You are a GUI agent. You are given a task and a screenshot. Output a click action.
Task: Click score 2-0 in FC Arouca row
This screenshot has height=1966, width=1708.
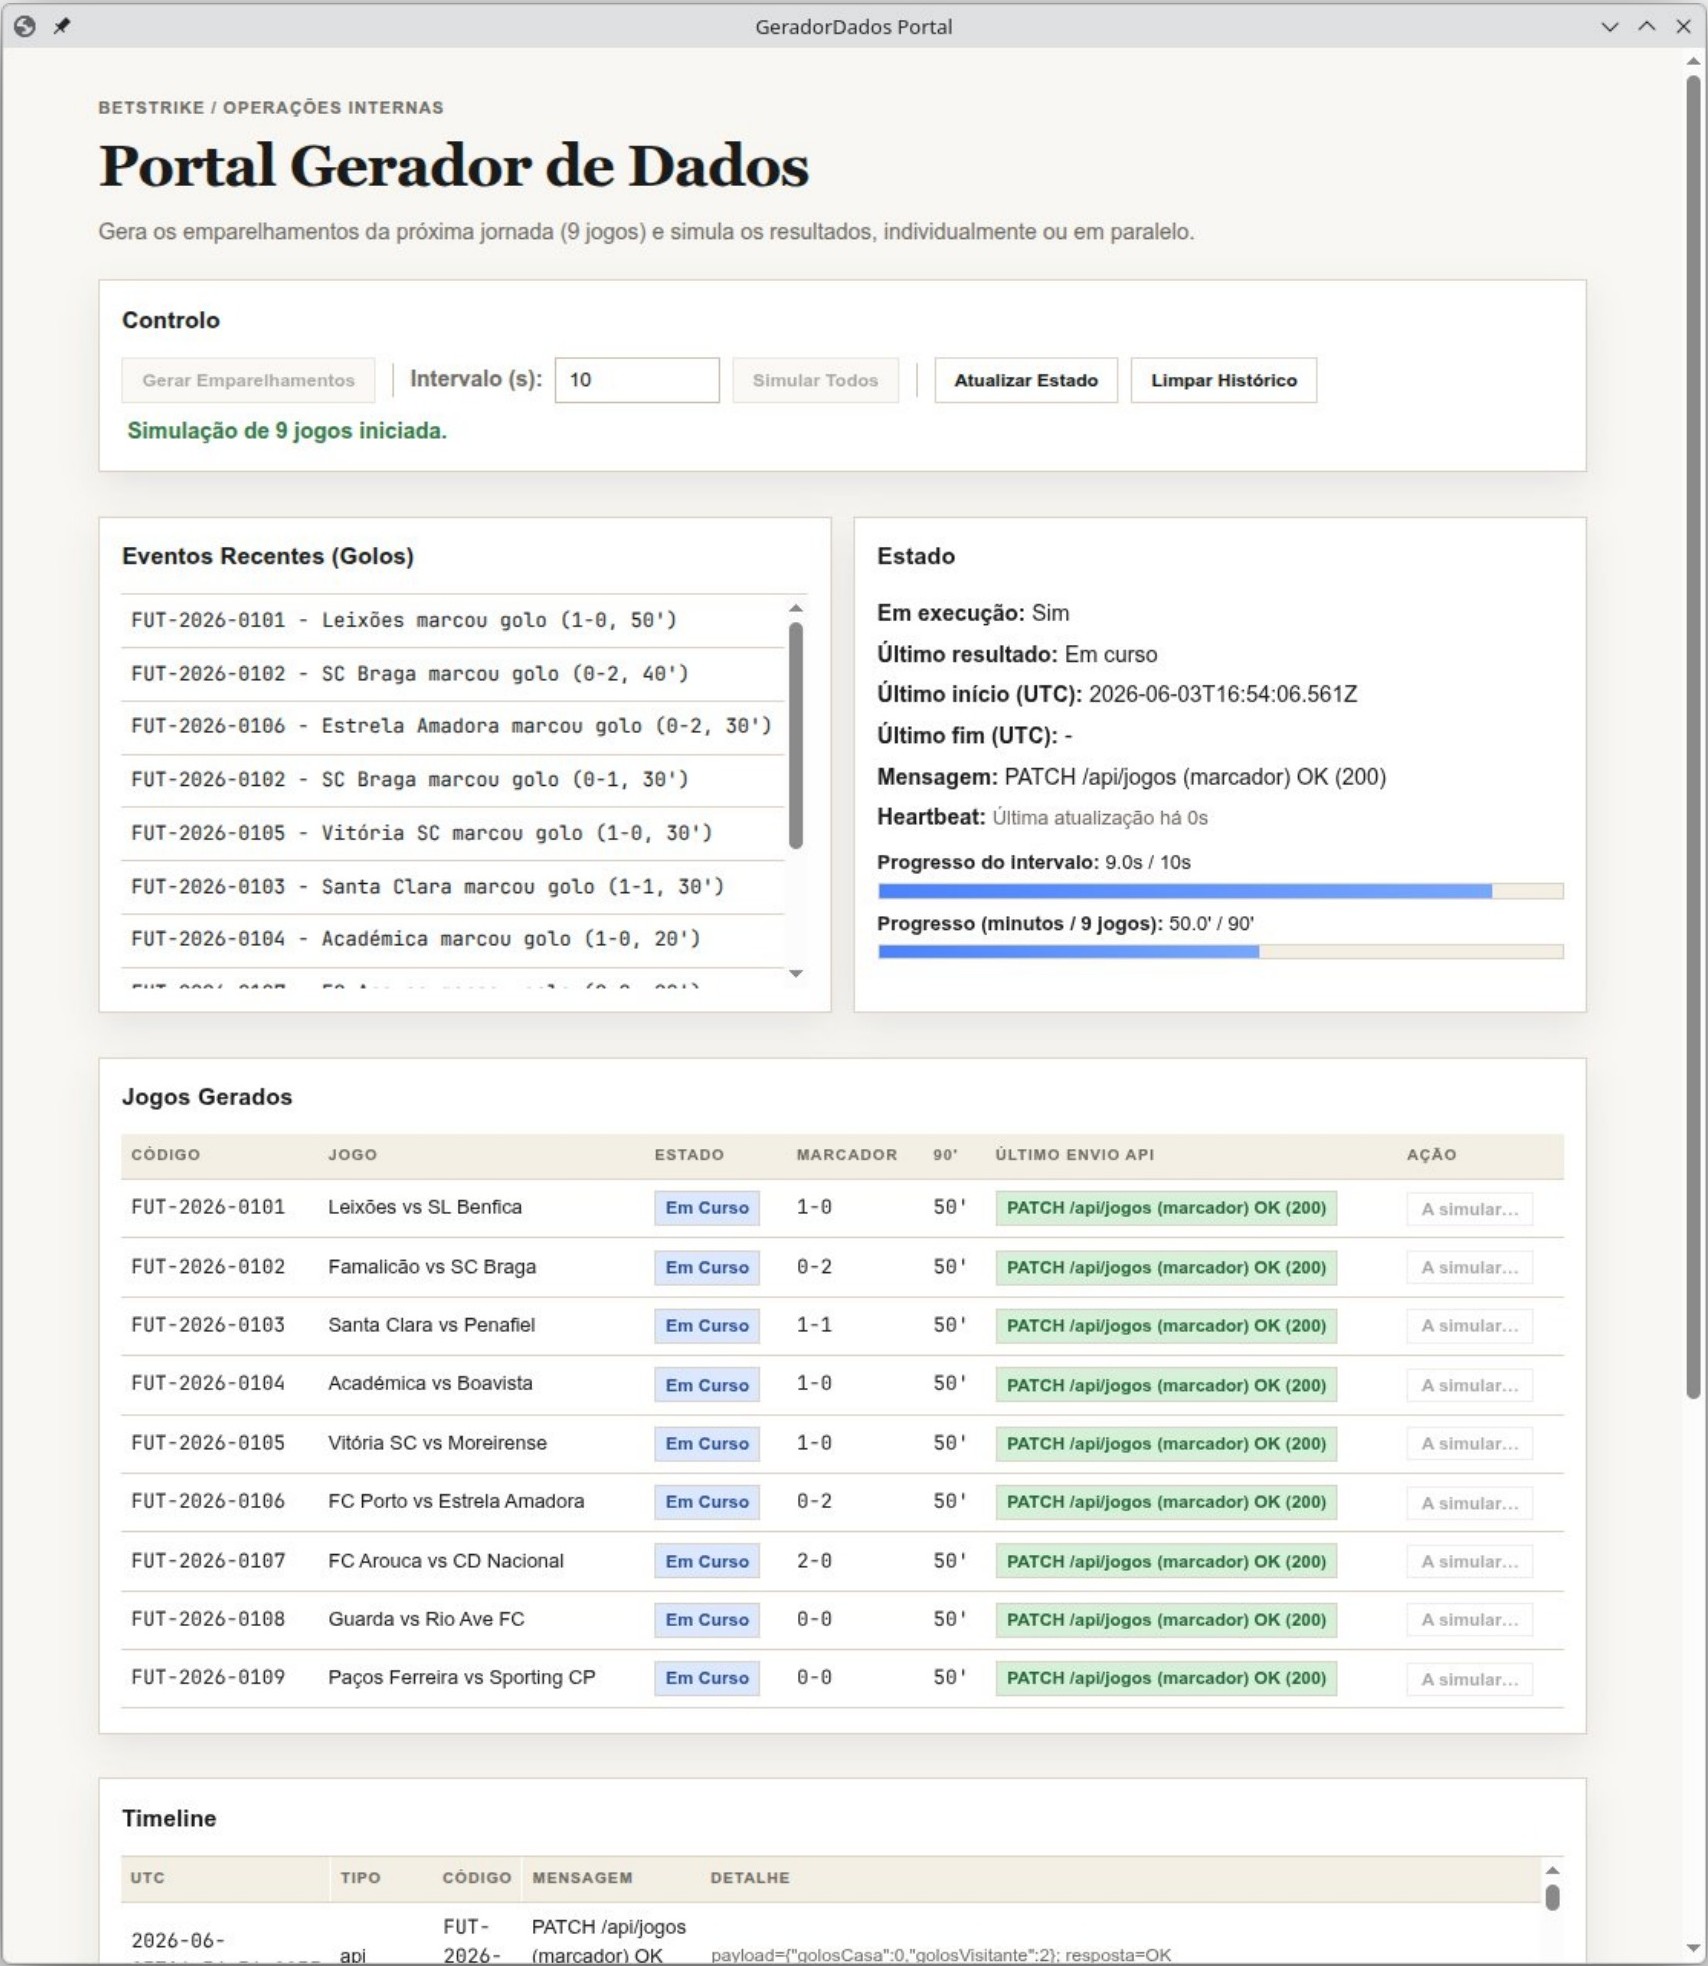[x=814, y=1561]
